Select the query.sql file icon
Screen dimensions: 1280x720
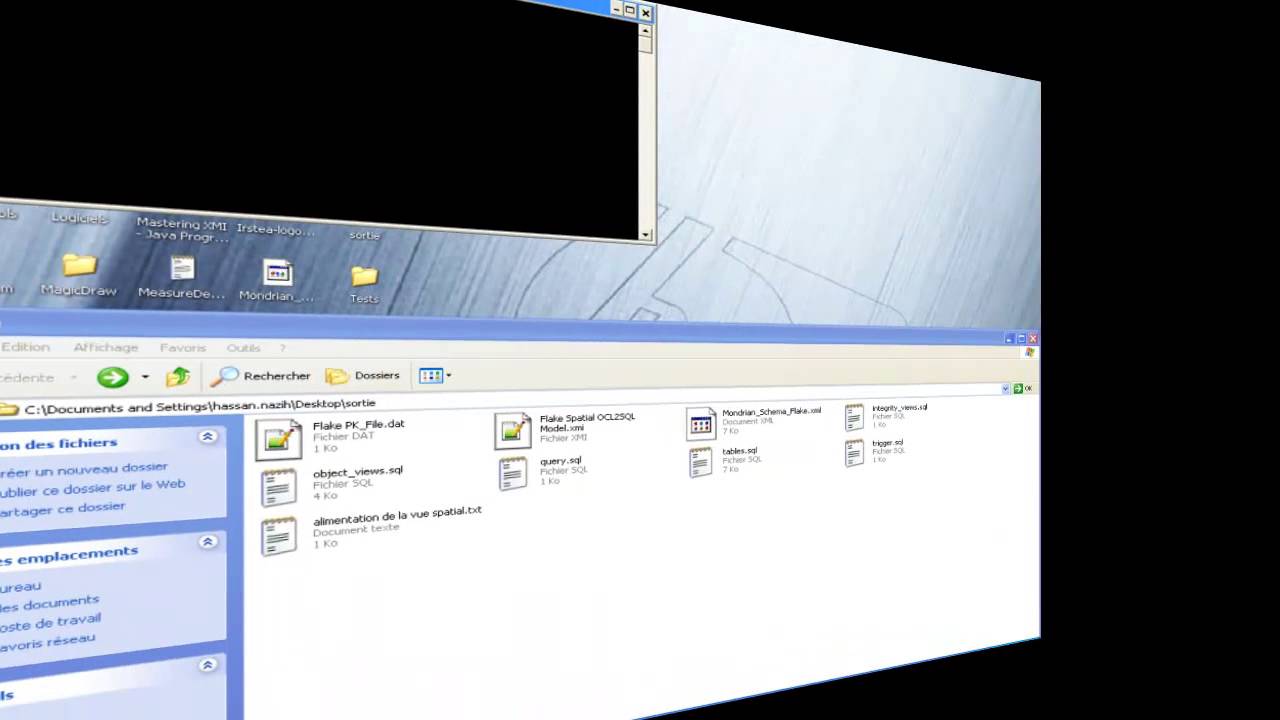[513, 473]
